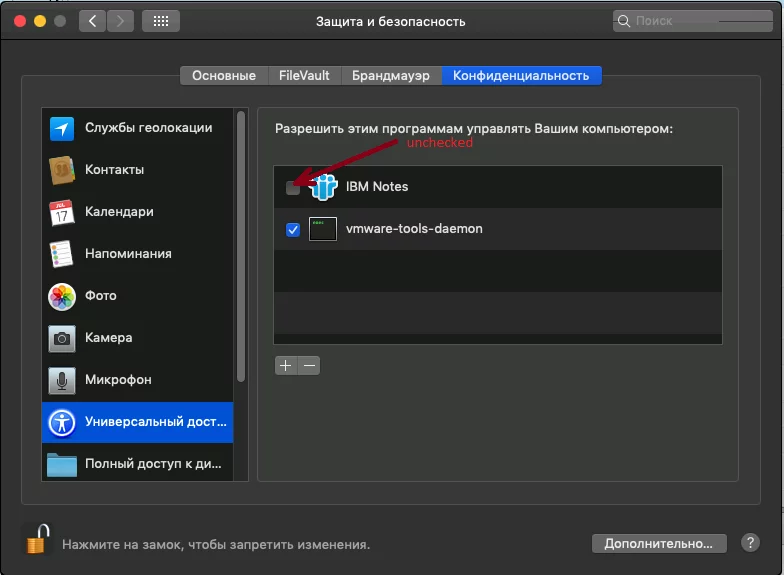Select the Photos flower icon
Image resolution: width=784 pixels, height=575 pixels.
62,296
